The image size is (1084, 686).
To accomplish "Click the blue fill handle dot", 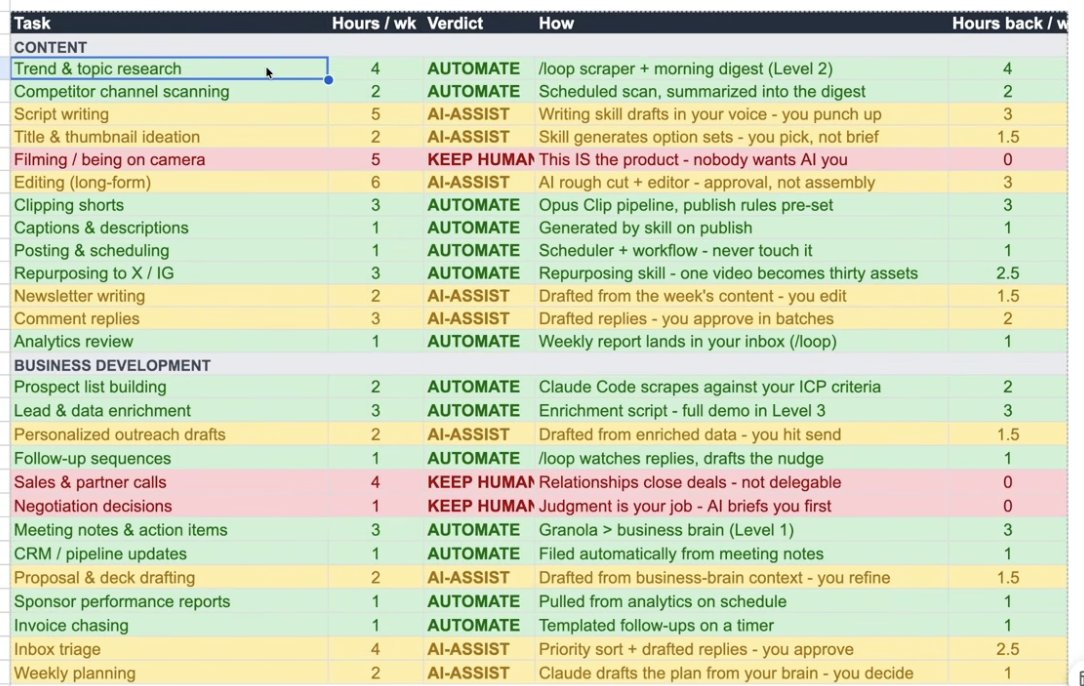I will (328, 80).
